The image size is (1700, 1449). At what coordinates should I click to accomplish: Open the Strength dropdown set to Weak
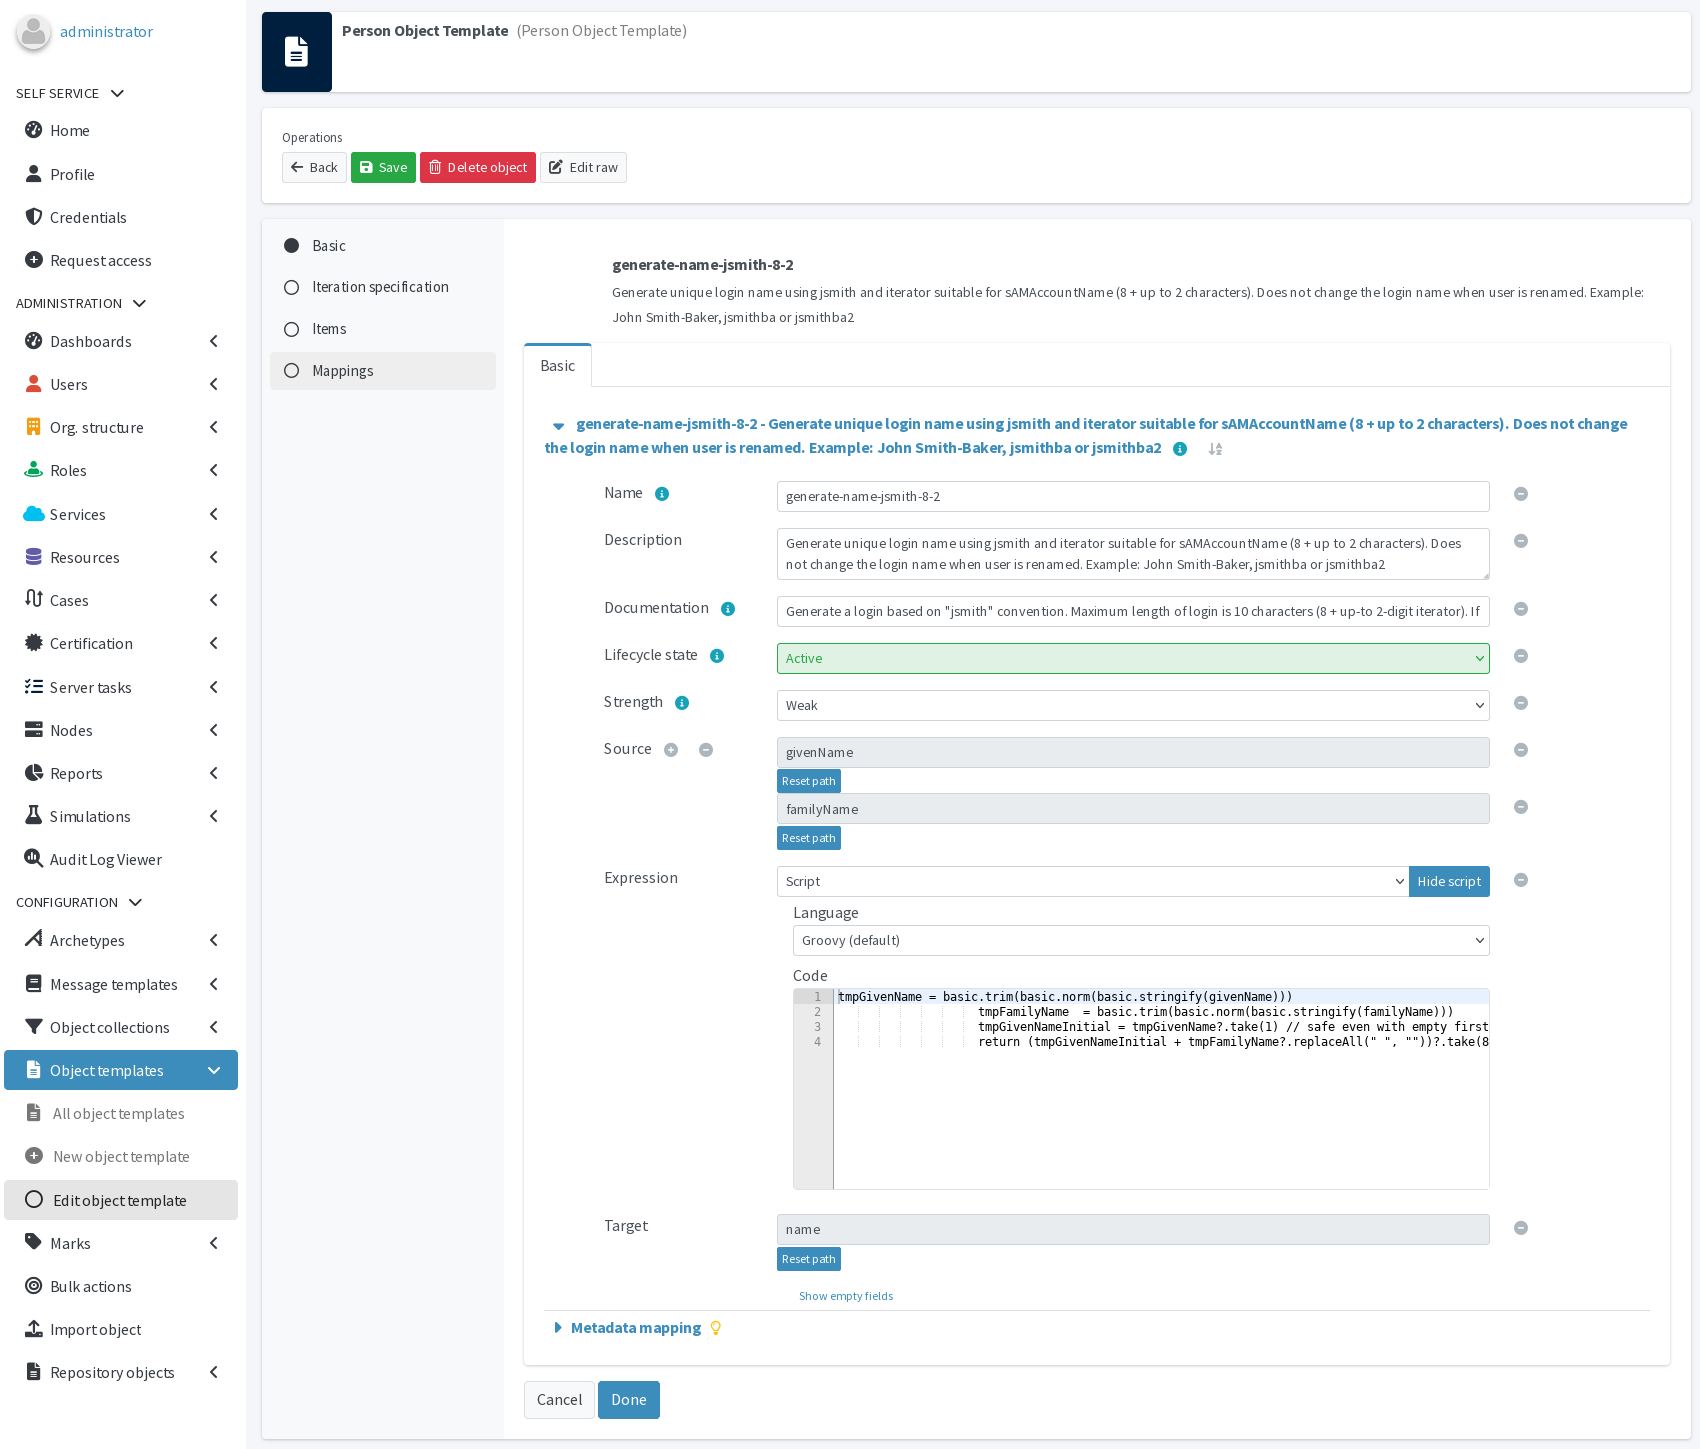point(1132,705)
